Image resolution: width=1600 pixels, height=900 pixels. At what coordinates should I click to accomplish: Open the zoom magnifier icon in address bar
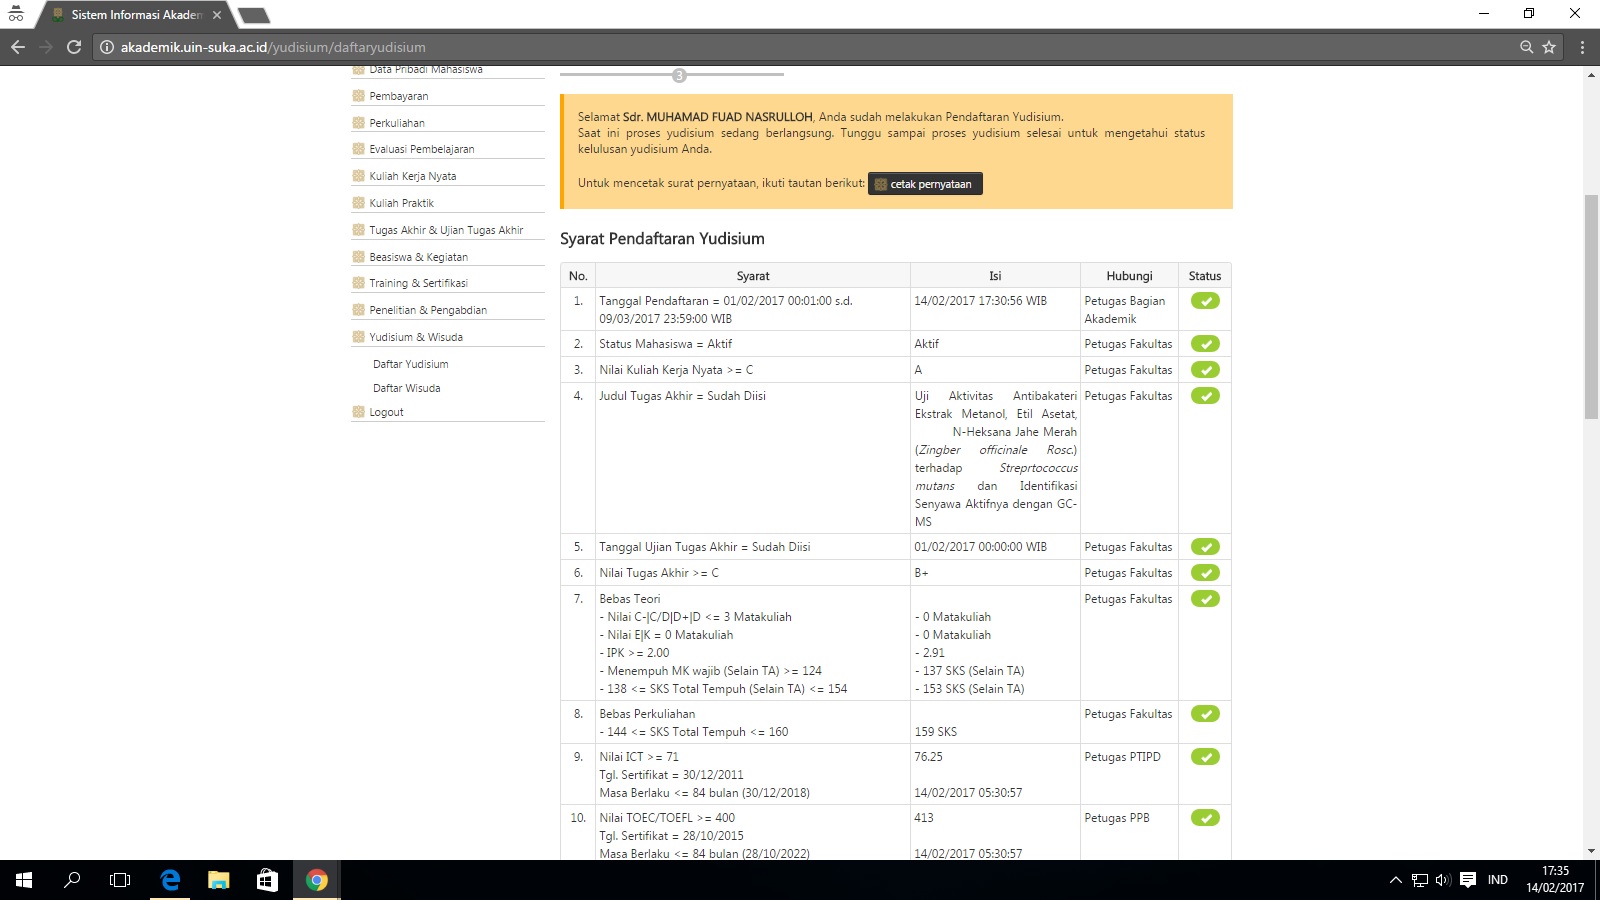[x=1526, y=47]
